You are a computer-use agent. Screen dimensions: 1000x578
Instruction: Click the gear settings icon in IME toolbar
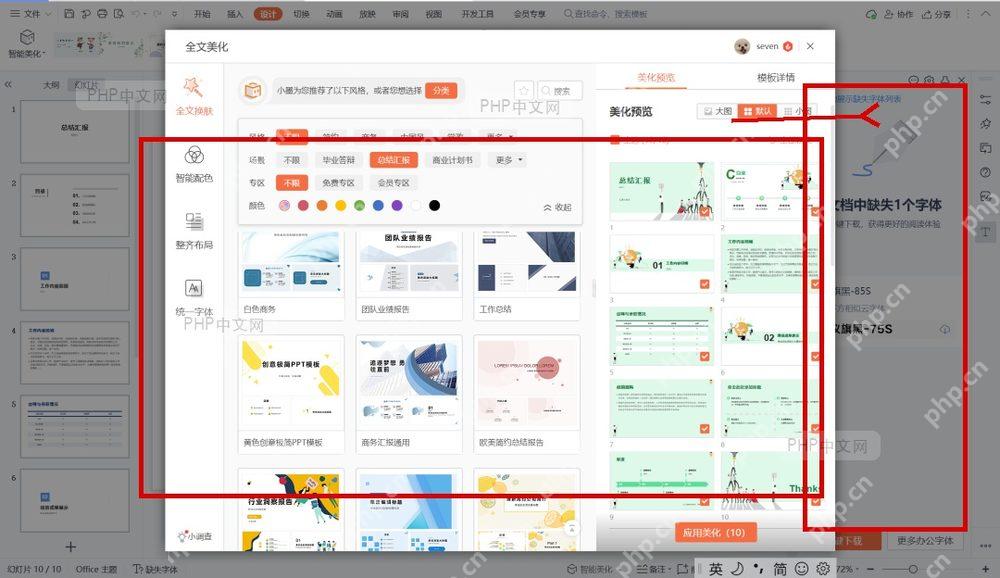[x=823, y=568]
